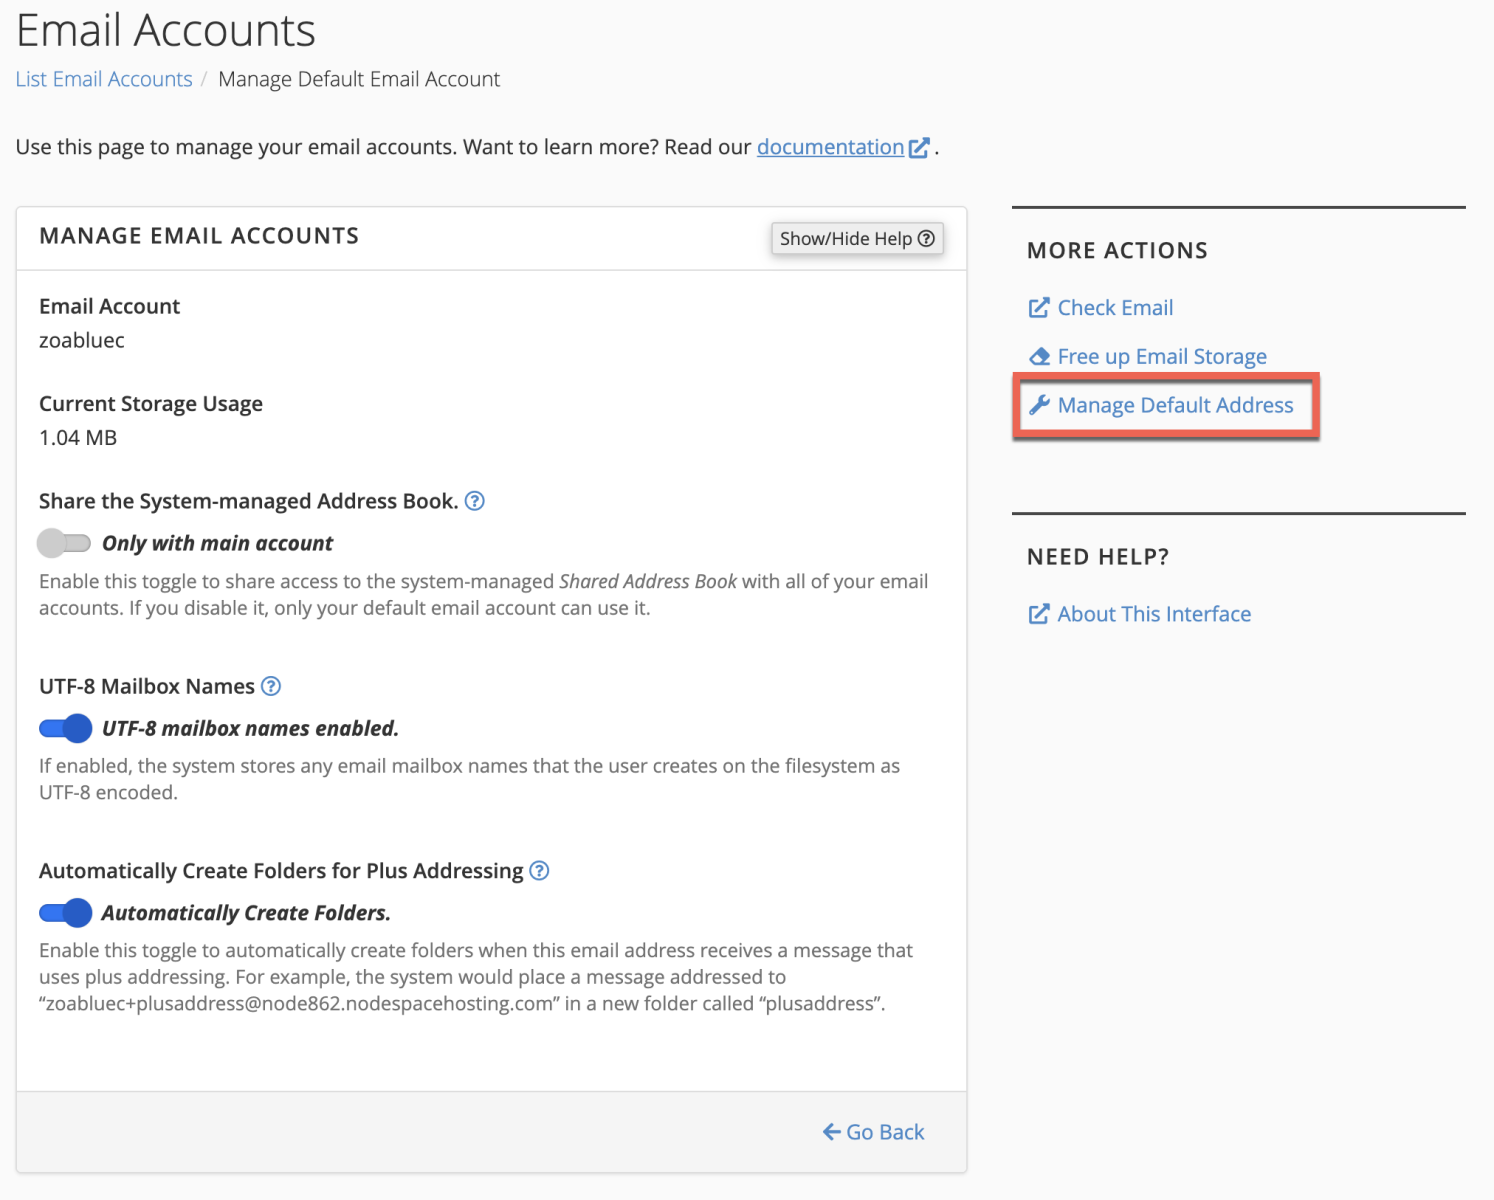This screenshot has height=1200, width=1494.
Task: Click help icon beside Plus Addressing heading
Action: click(x=539, y=871)
